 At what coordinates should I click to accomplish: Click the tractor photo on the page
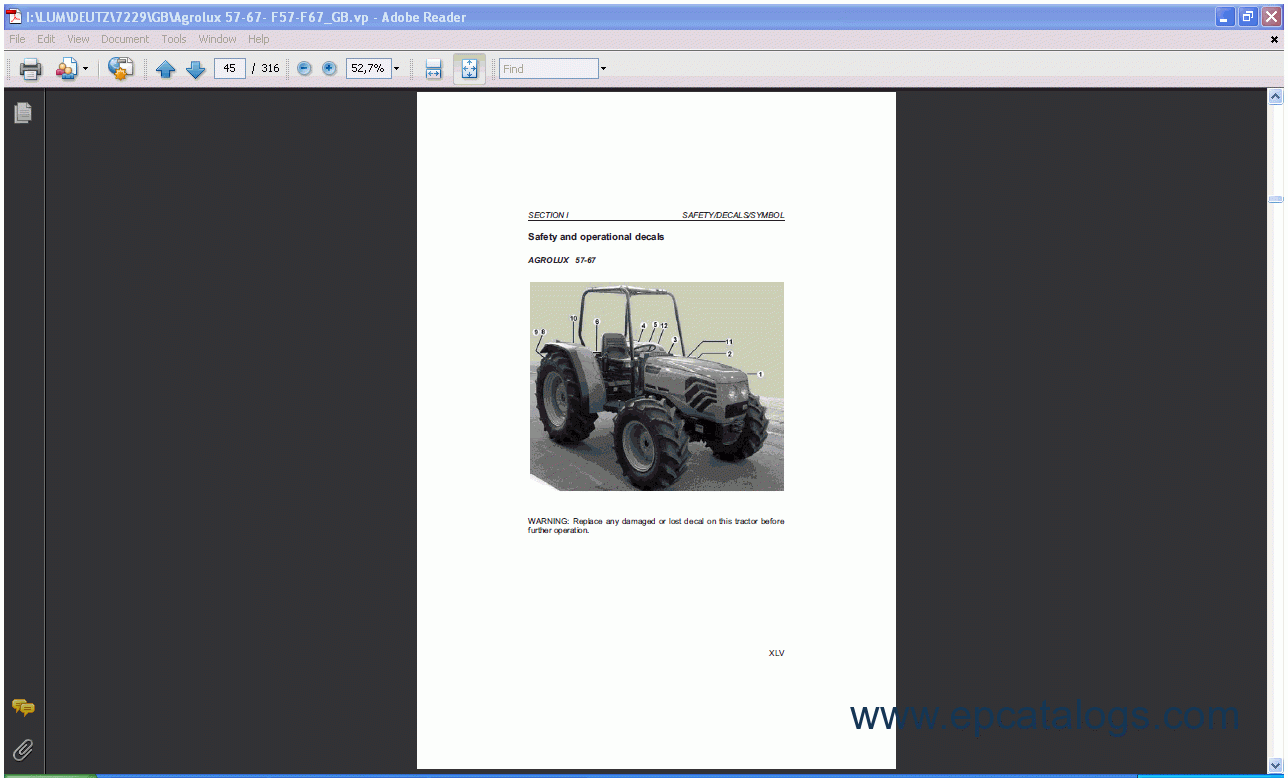tap(657, 386)
